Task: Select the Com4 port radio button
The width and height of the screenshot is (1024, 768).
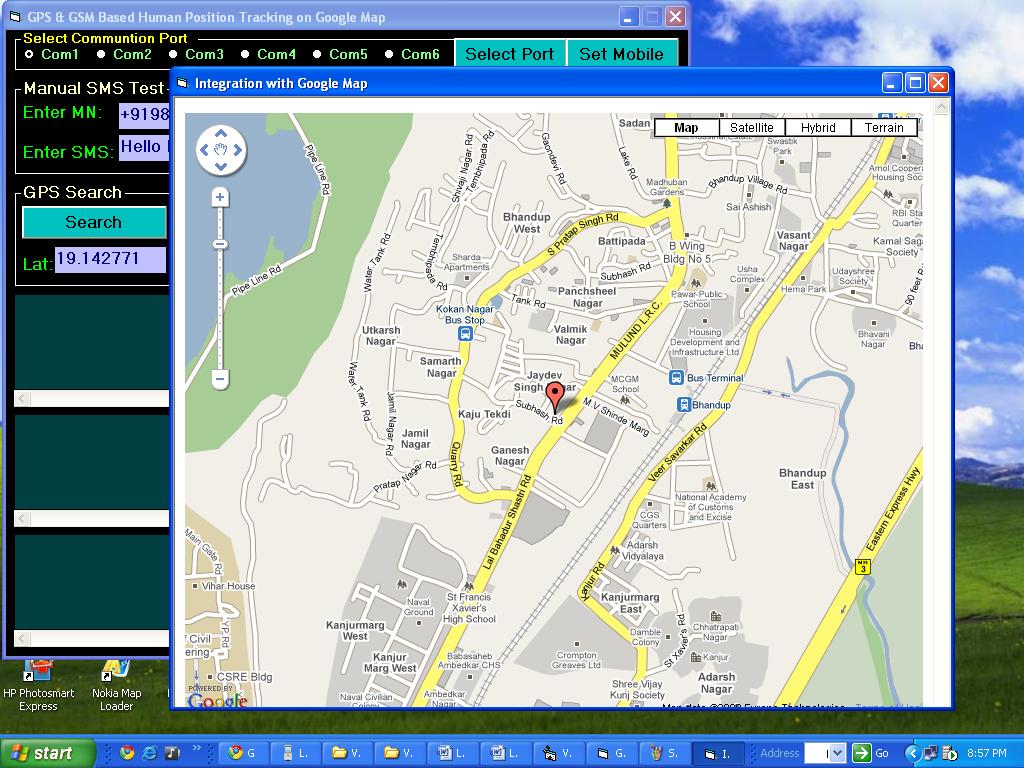Action: coord(245,54)
